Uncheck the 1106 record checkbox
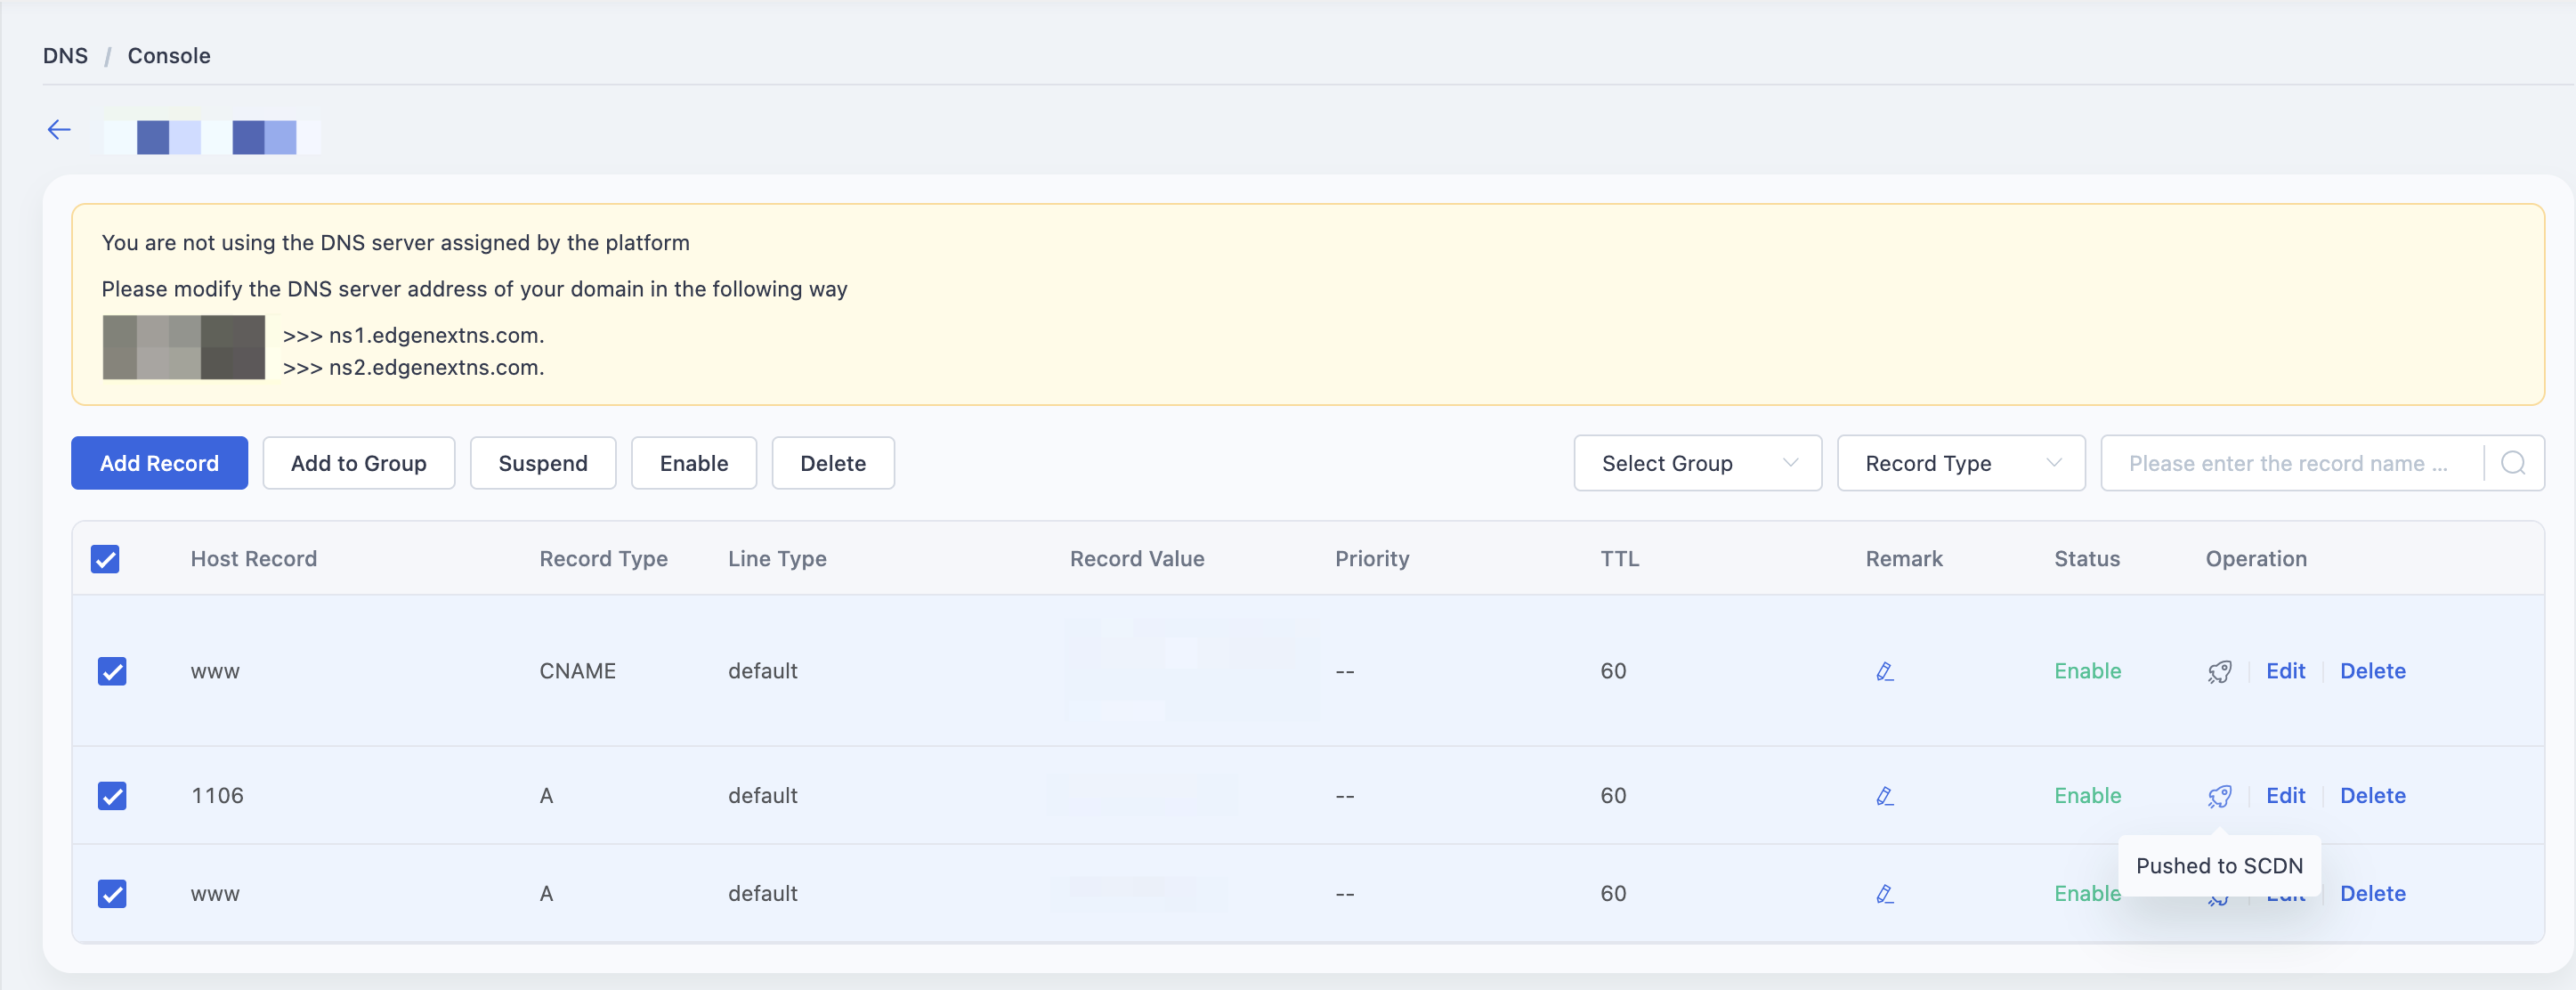 (x=112, y=796)
